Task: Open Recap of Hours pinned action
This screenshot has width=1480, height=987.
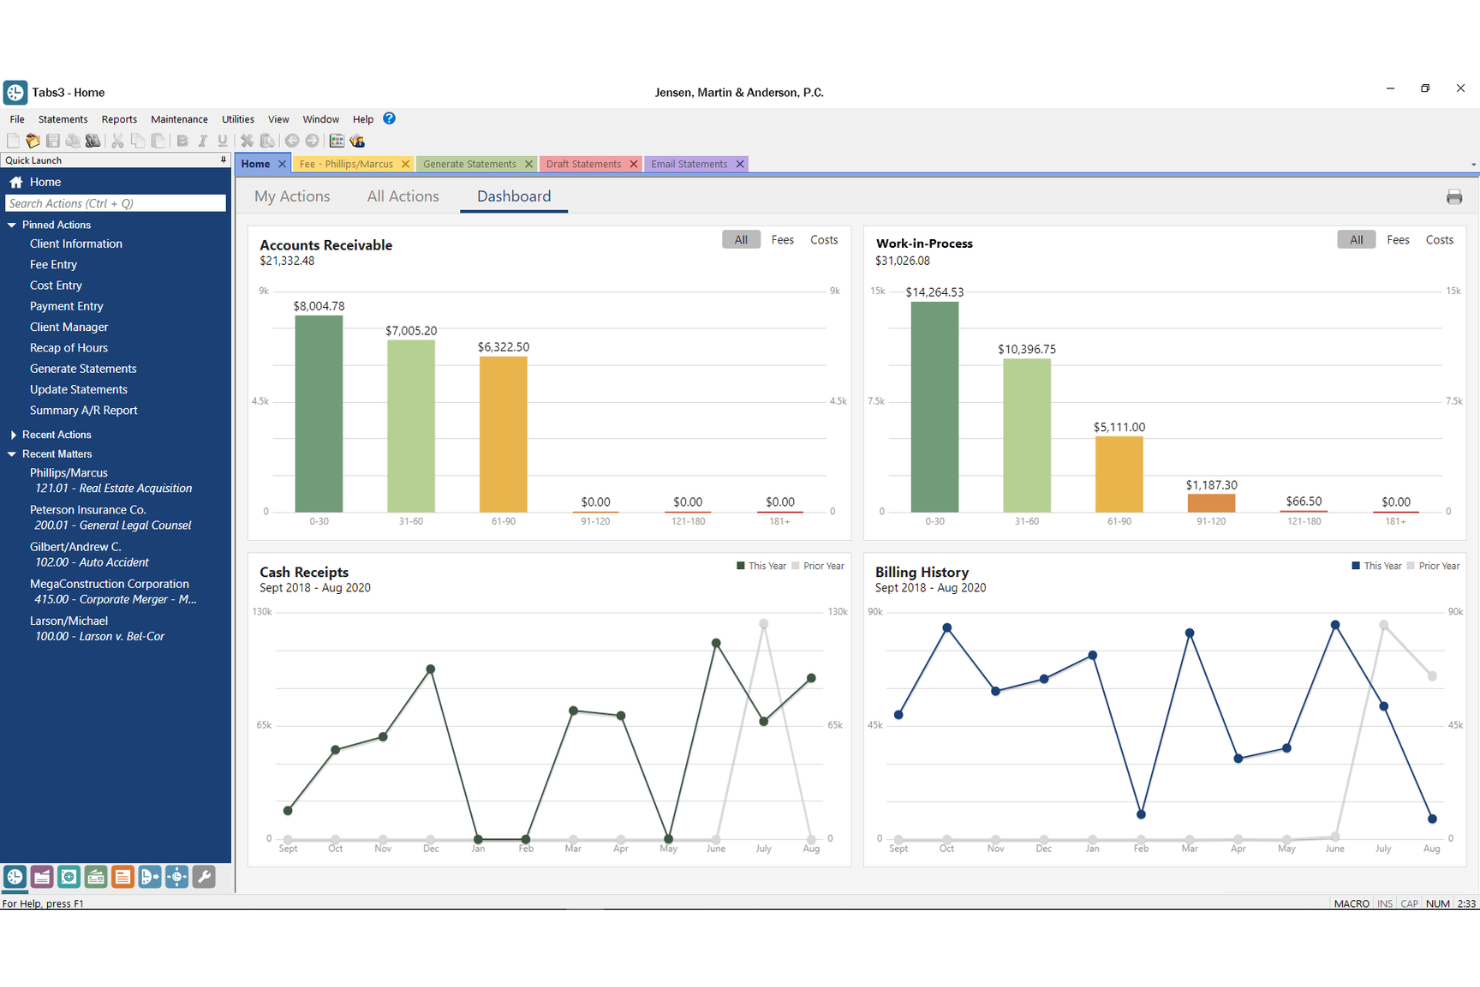Action: pyautogui.click(x=68, y=348)
